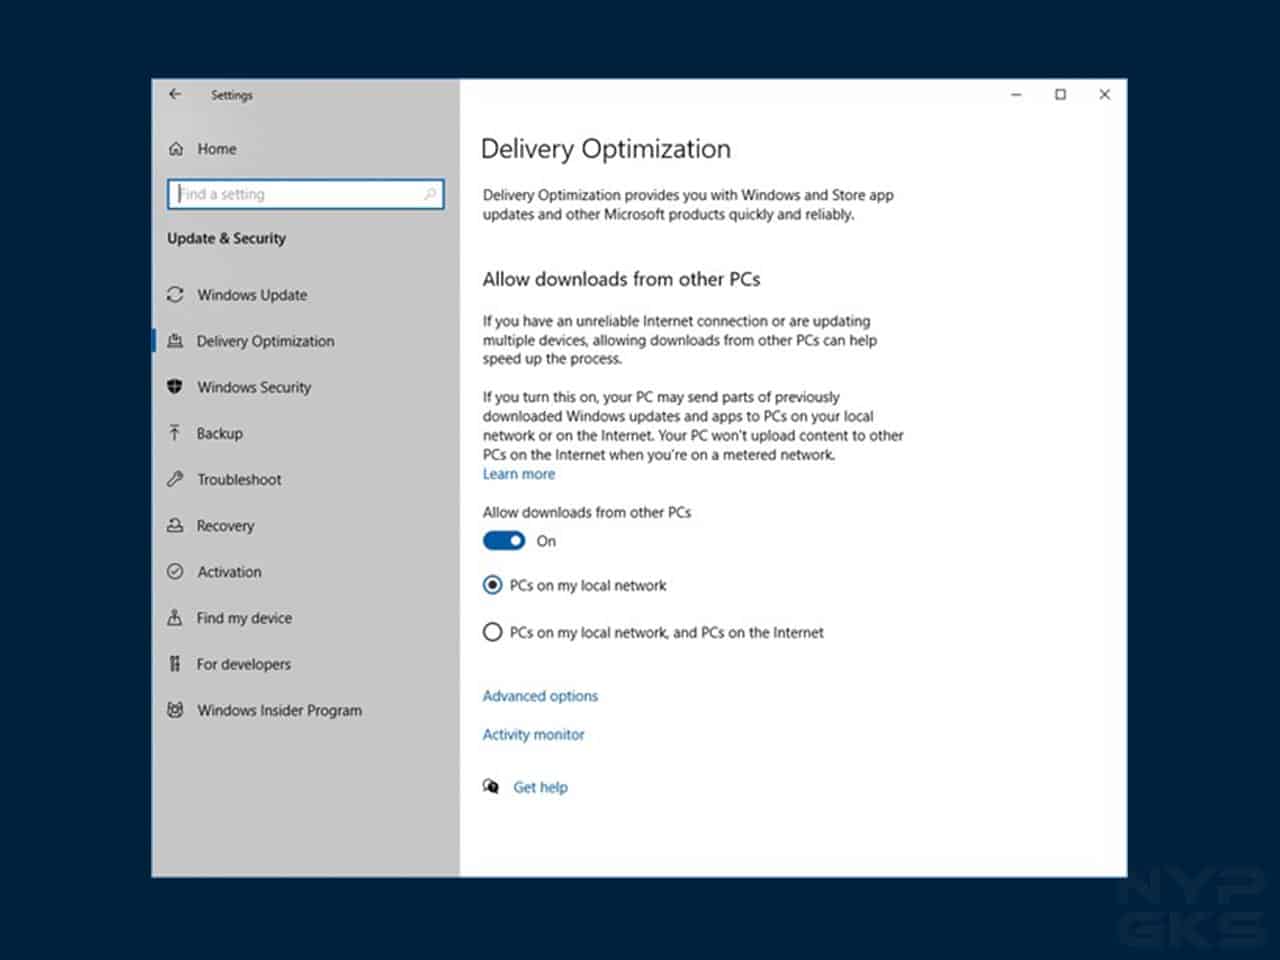The width and height of the screenshot is (1280, 960).
Task: Turn off Allow downloads from other PCs
Action: tap(504, 541)
